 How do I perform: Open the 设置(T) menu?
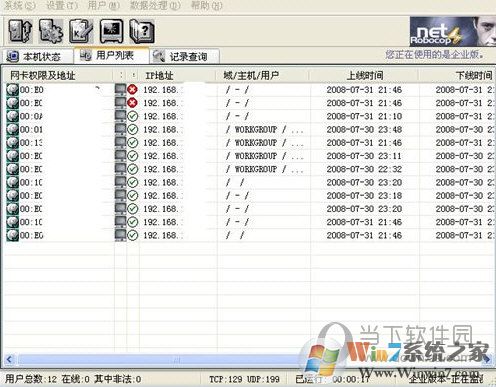pyautogui.click(x=62, y=6)
